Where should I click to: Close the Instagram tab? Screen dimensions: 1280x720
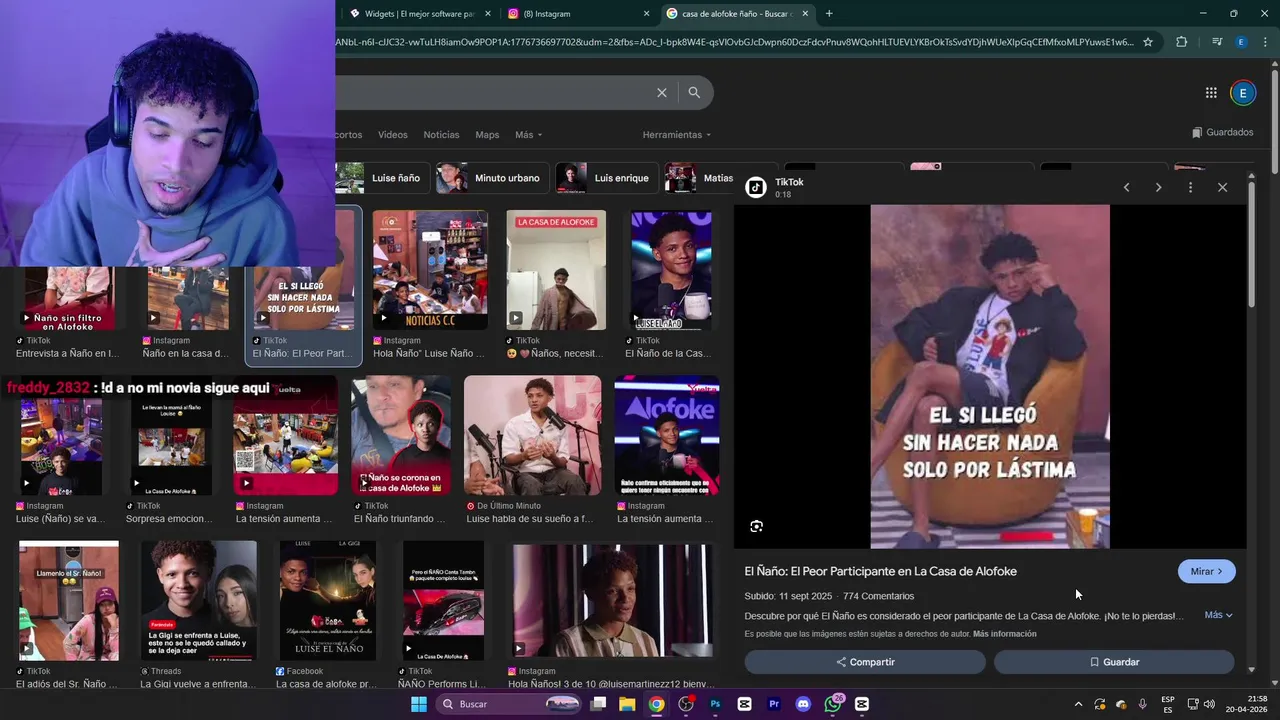(x=646, y=14)
